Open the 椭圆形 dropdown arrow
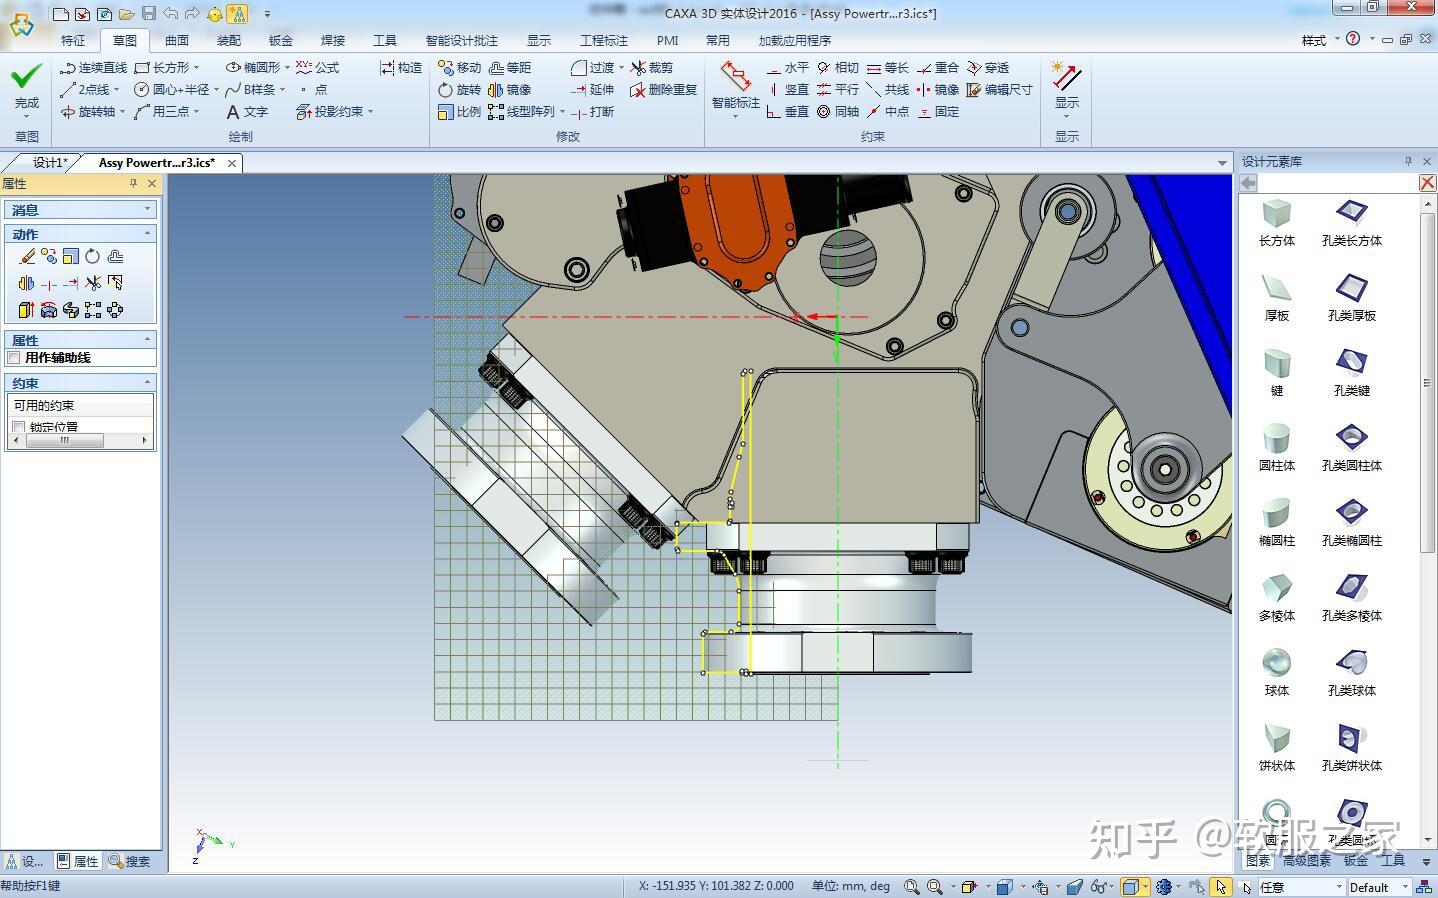 [287, 68]
